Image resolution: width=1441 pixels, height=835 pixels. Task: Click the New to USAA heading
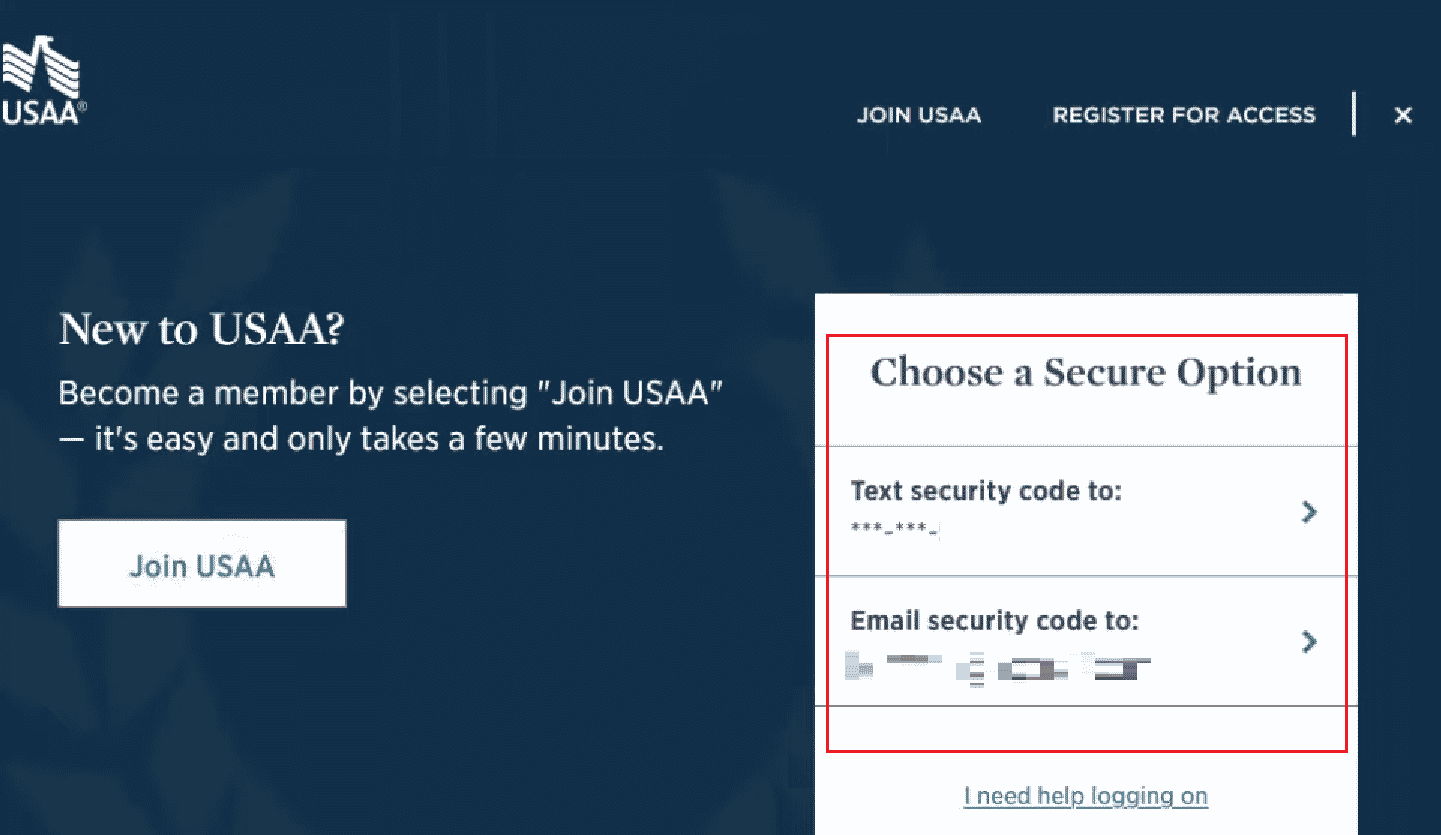click(202, 329)
